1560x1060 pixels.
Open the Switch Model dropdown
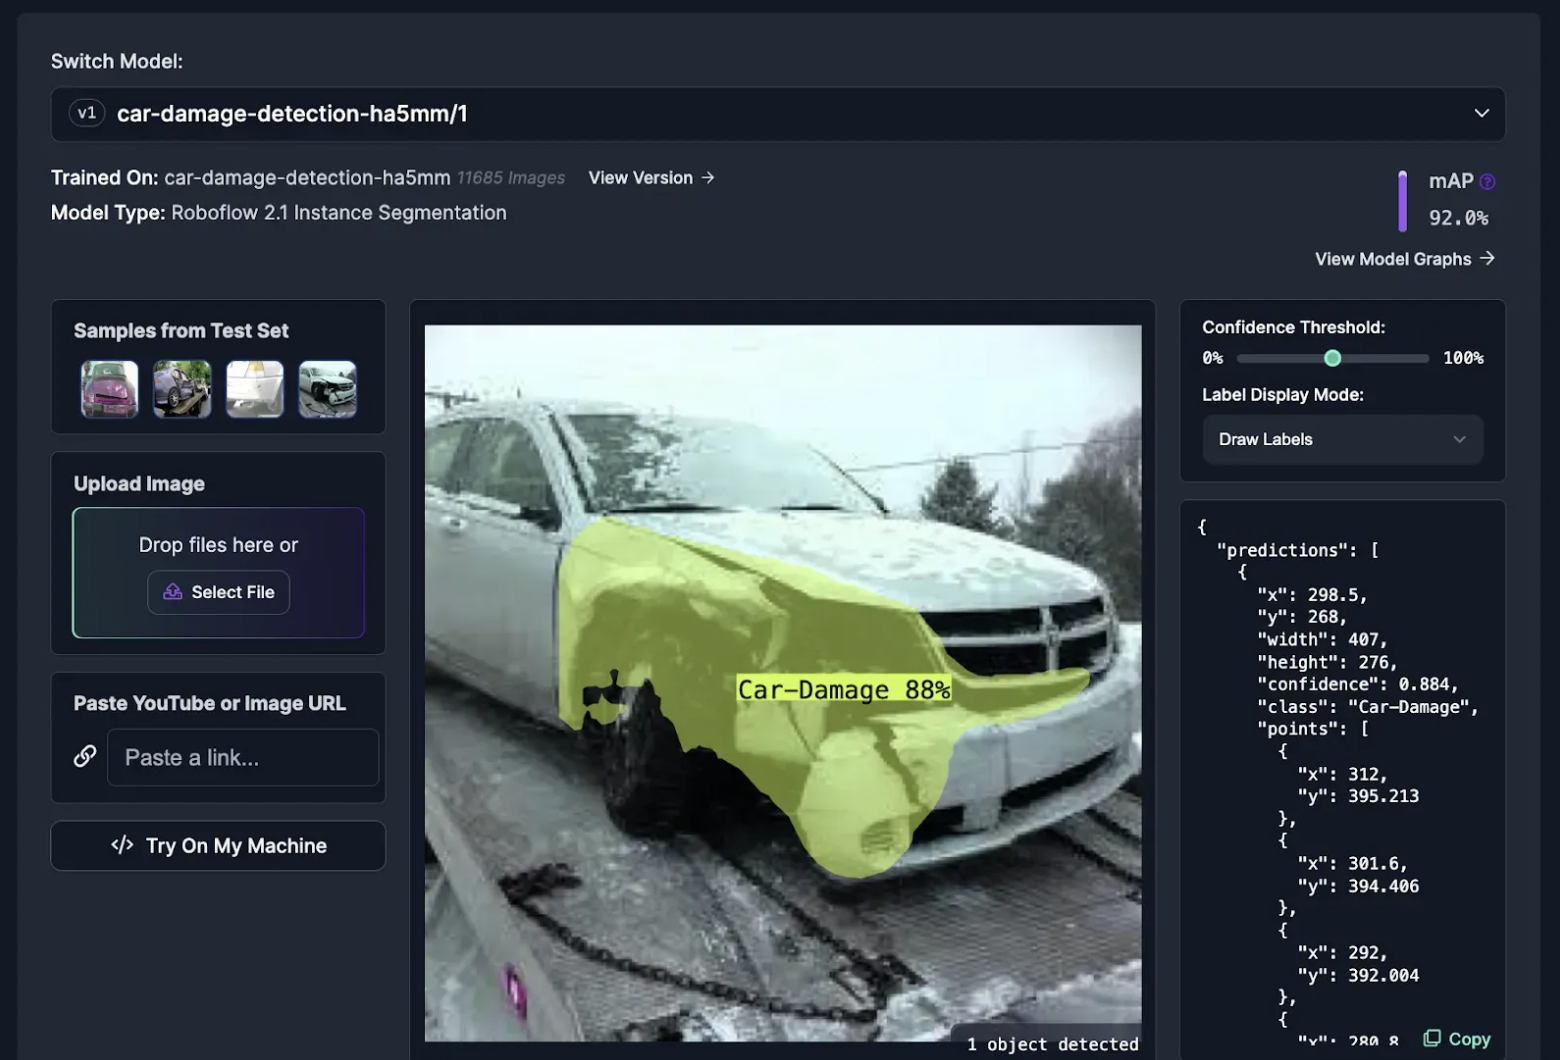point(780,114)
